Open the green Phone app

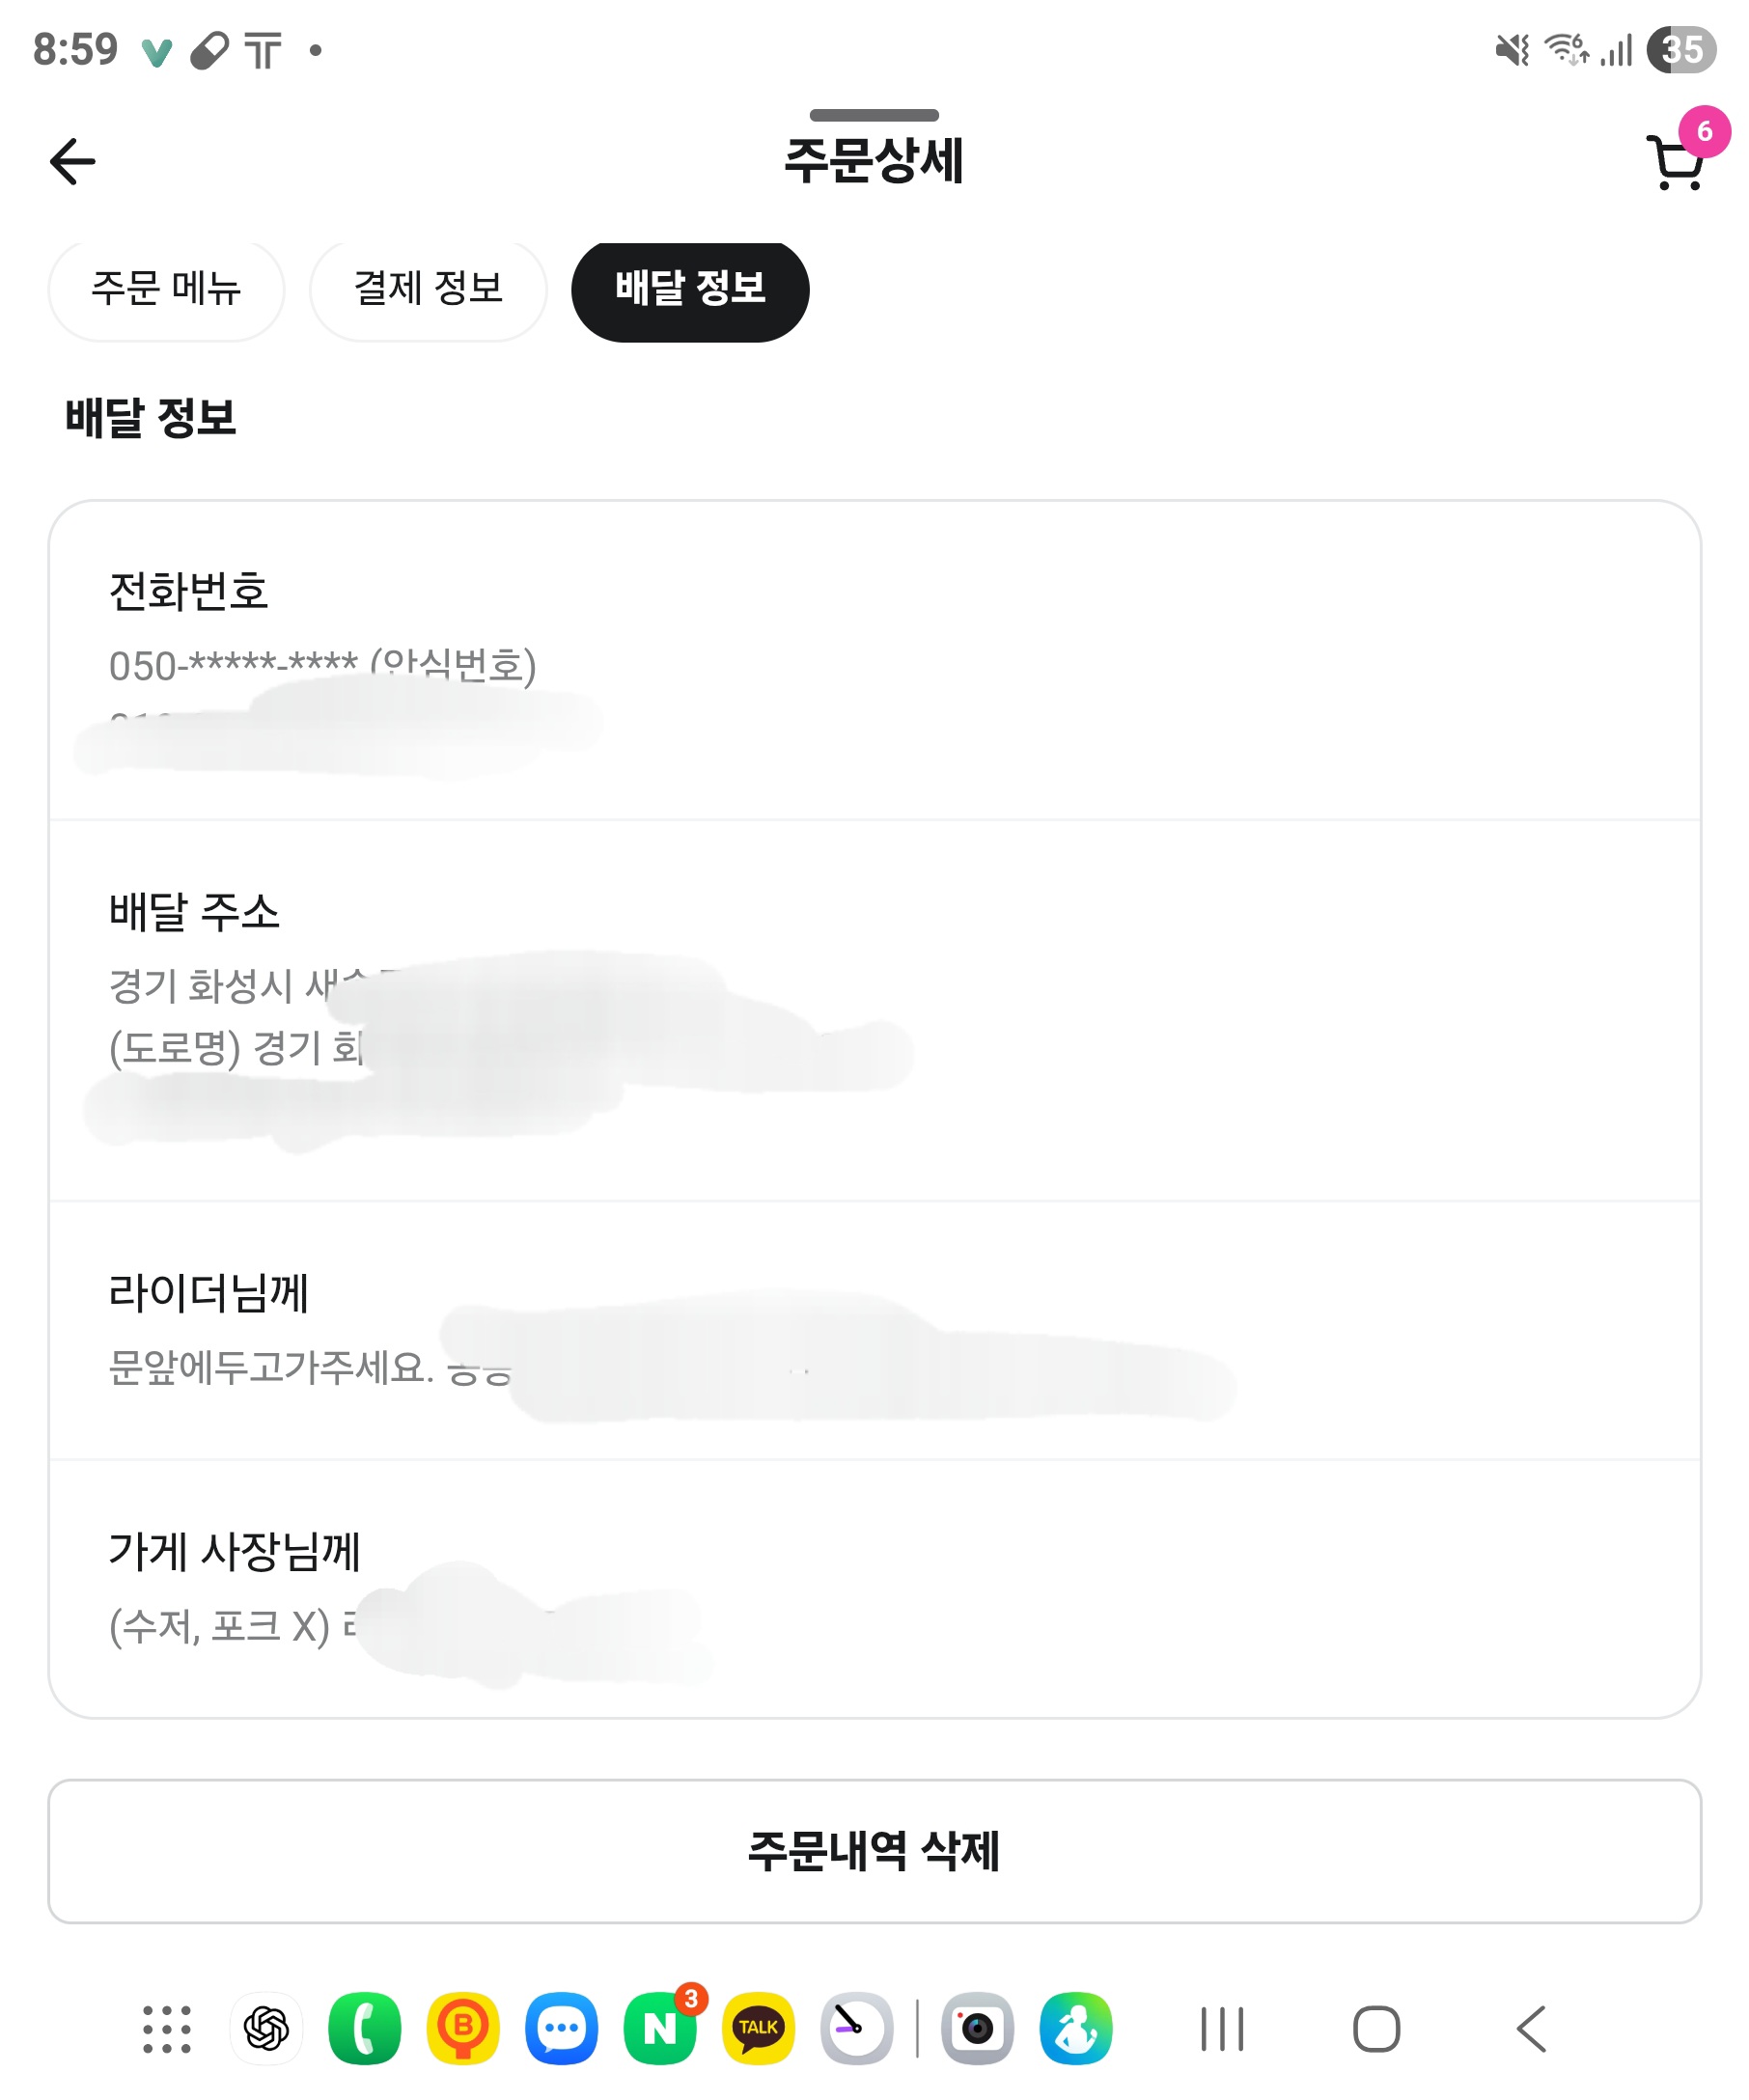pos(364,2029)
